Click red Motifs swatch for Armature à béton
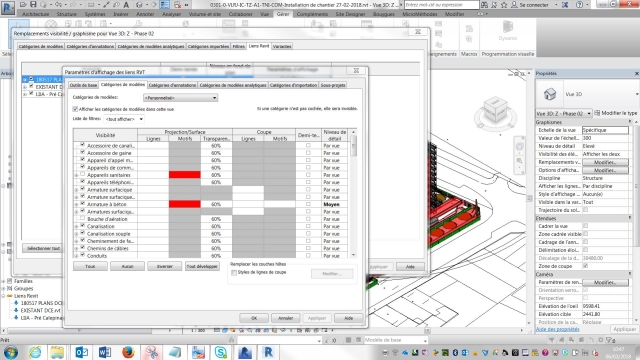The image size is (640, 360). click(184, 204)
